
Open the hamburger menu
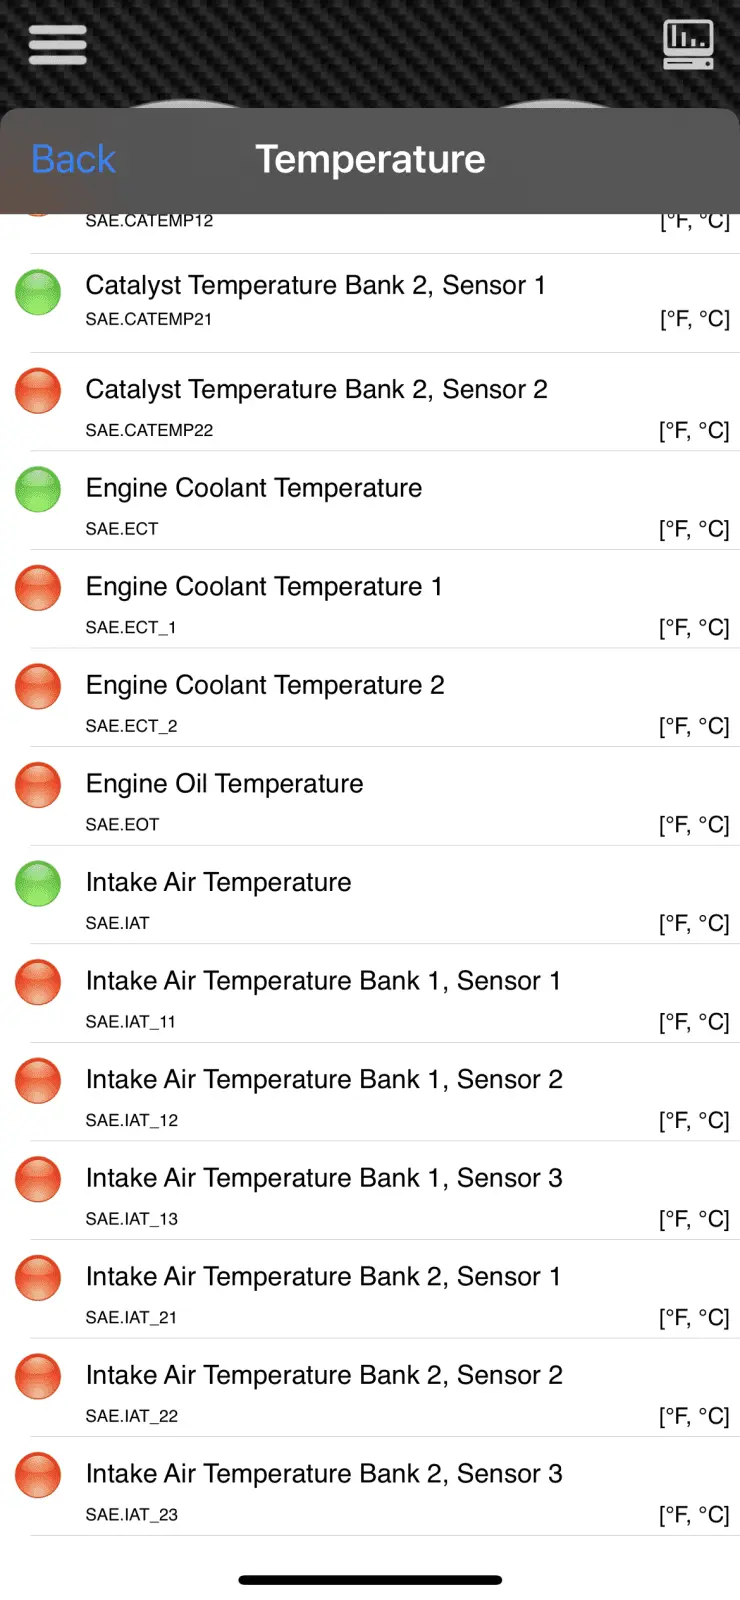click(57, 45)
